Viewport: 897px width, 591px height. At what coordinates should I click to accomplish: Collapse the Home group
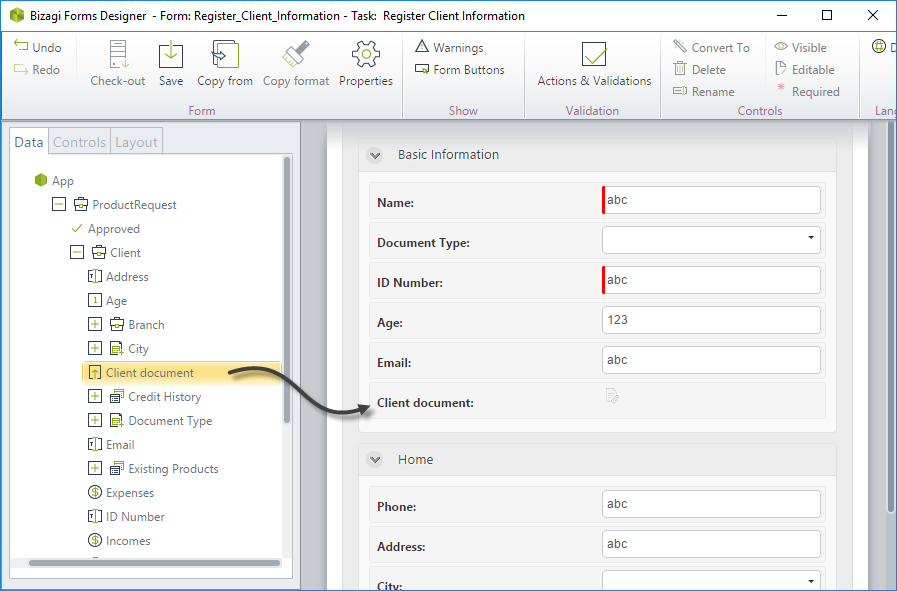(375, 459)
